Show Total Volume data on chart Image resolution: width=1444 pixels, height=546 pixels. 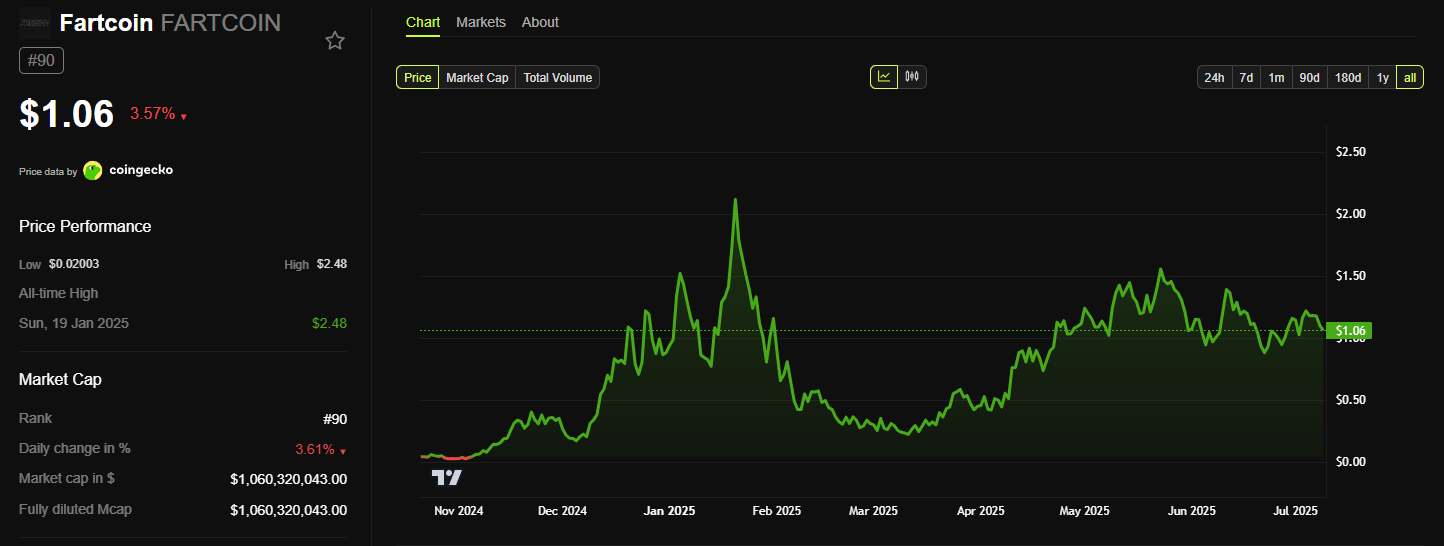[x=557, y=77]
